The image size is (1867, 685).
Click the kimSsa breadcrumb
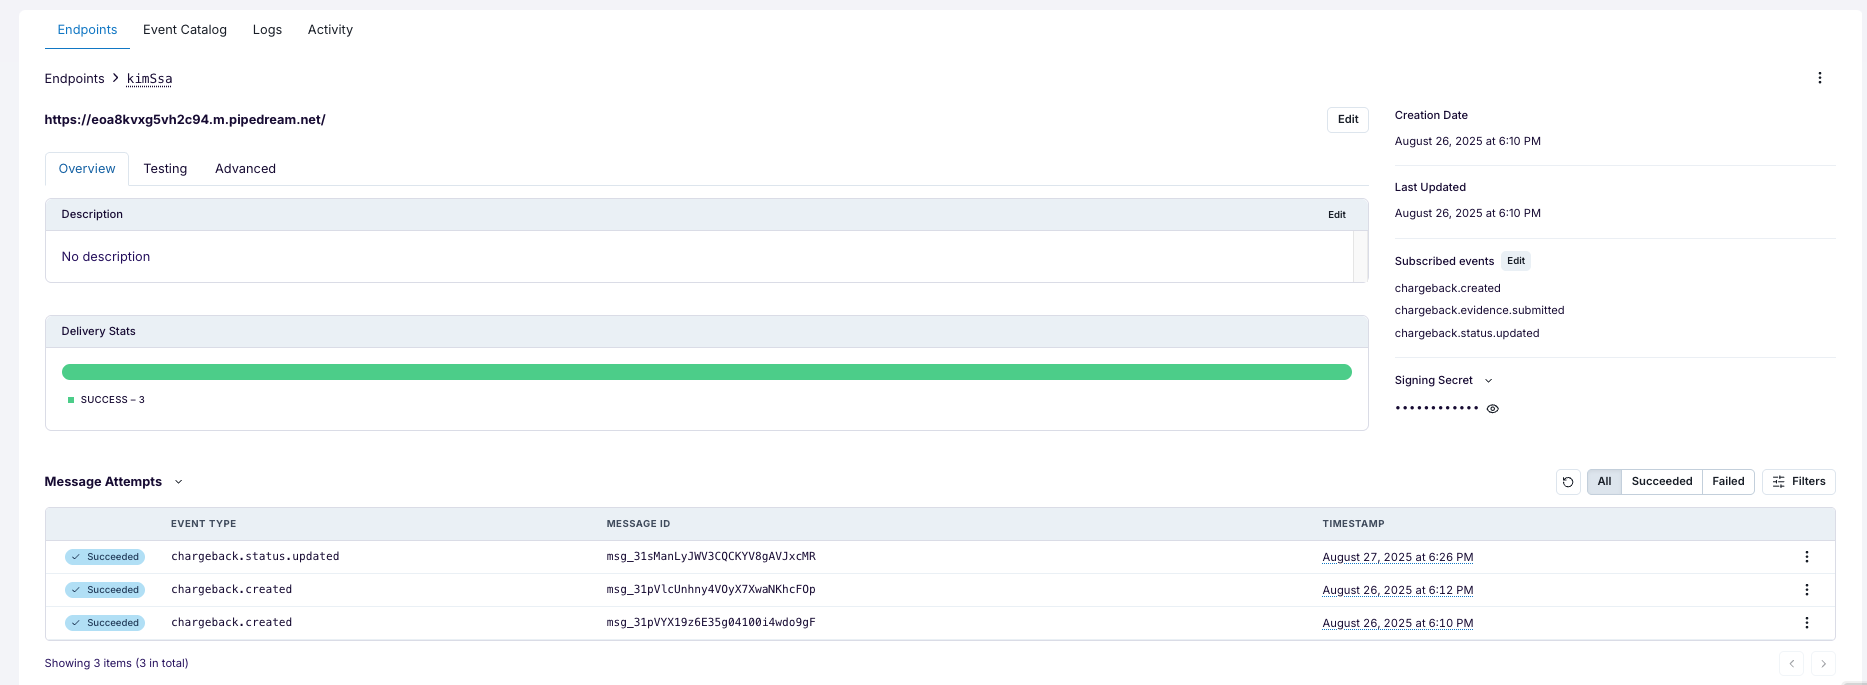[149, 79]
